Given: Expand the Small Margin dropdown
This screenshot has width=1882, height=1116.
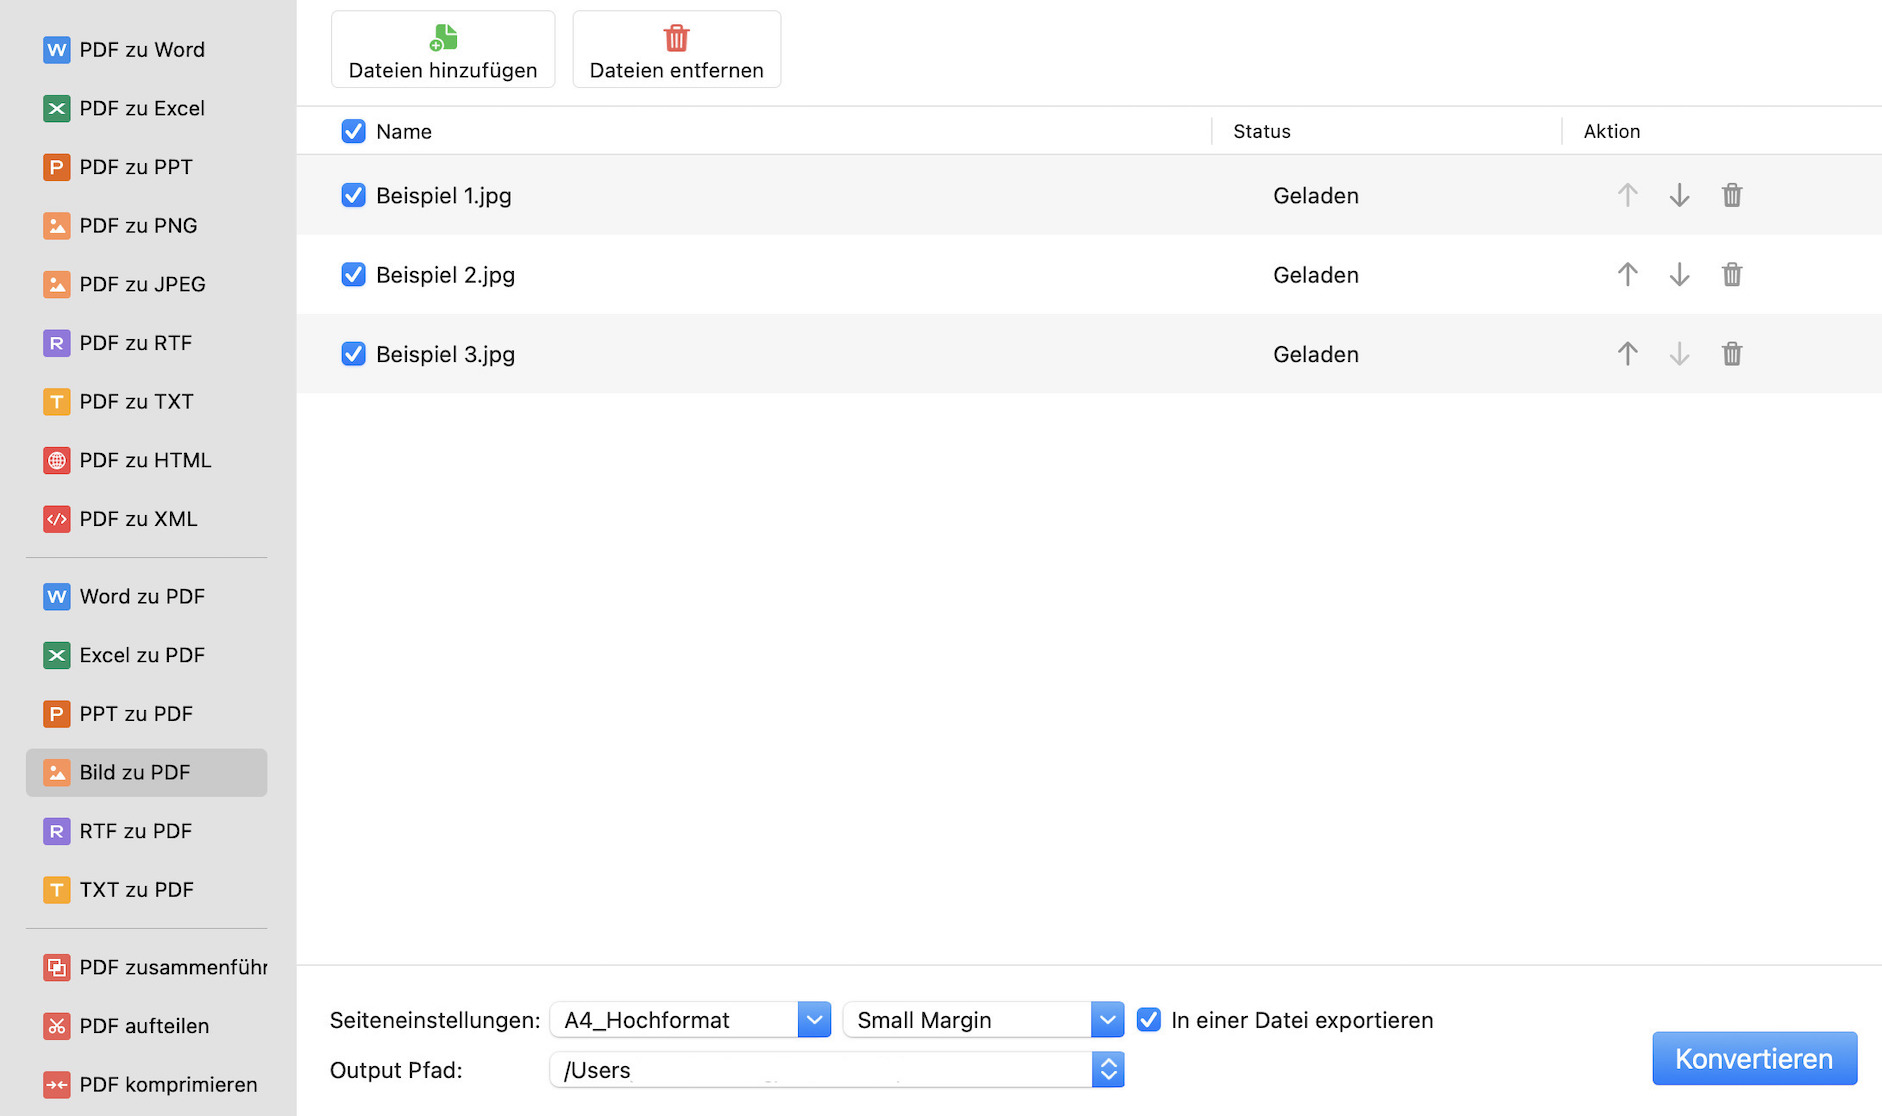Looking at the screenshot, I should coord(1107,1020).
